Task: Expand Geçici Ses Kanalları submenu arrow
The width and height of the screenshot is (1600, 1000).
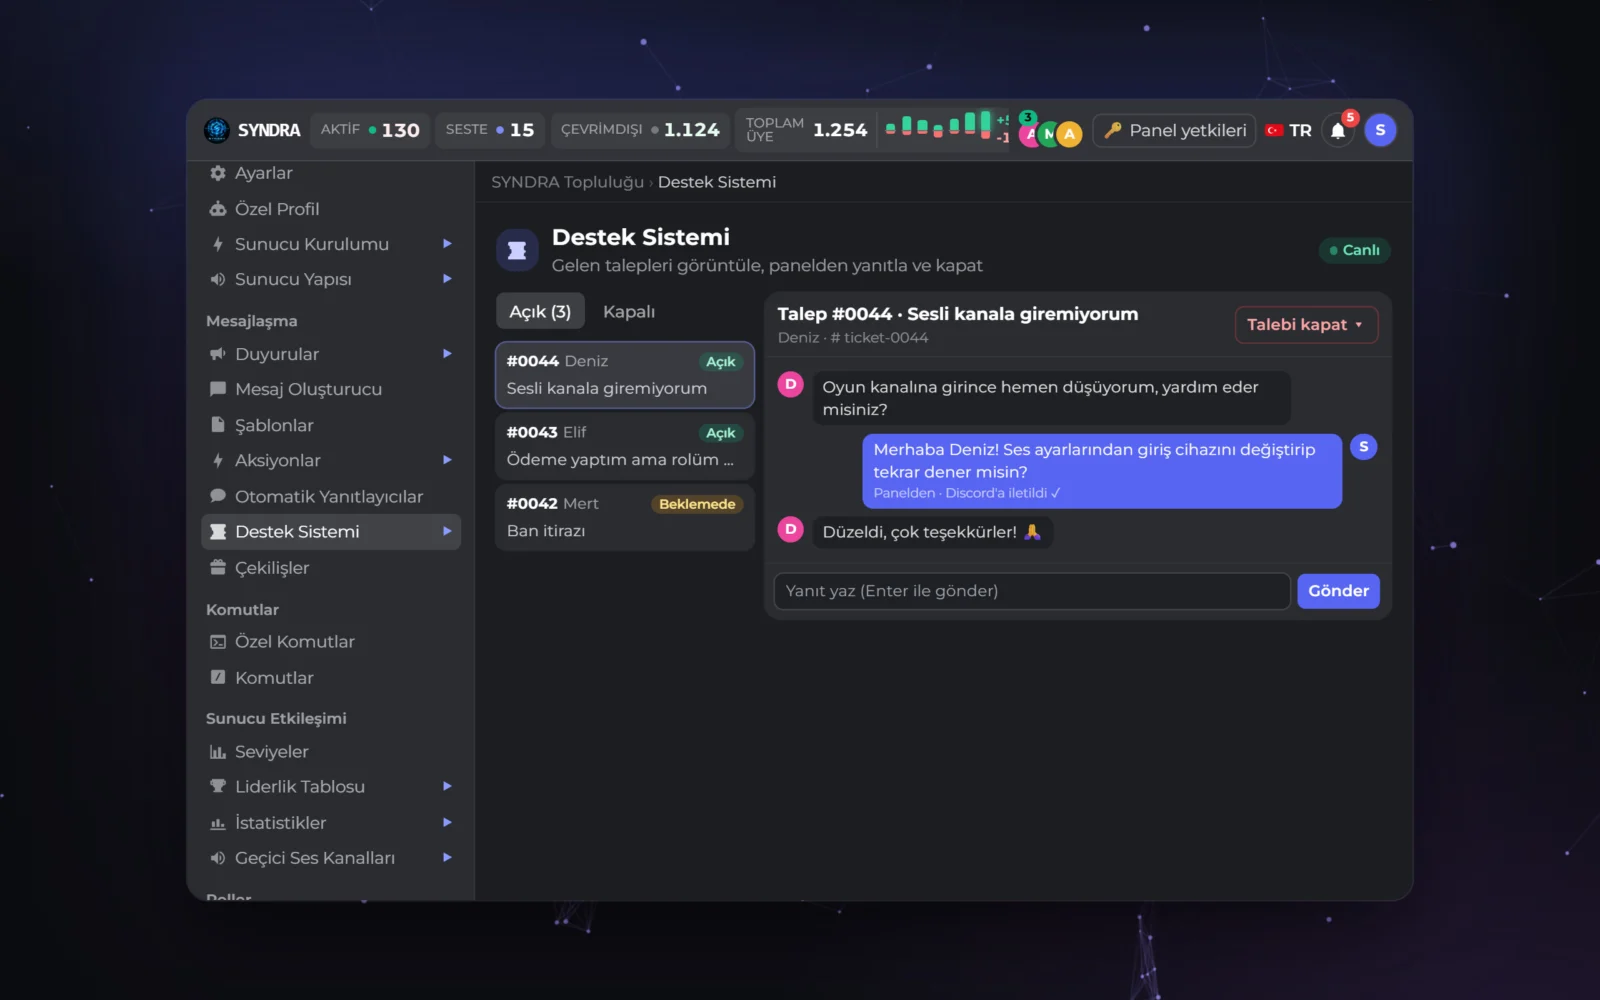Action: pos(447,858)
